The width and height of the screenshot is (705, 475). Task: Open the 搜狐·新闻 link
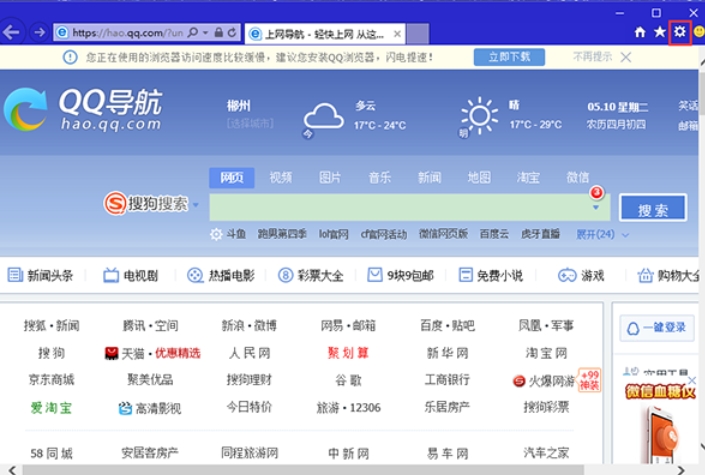(x=52, y=325)
